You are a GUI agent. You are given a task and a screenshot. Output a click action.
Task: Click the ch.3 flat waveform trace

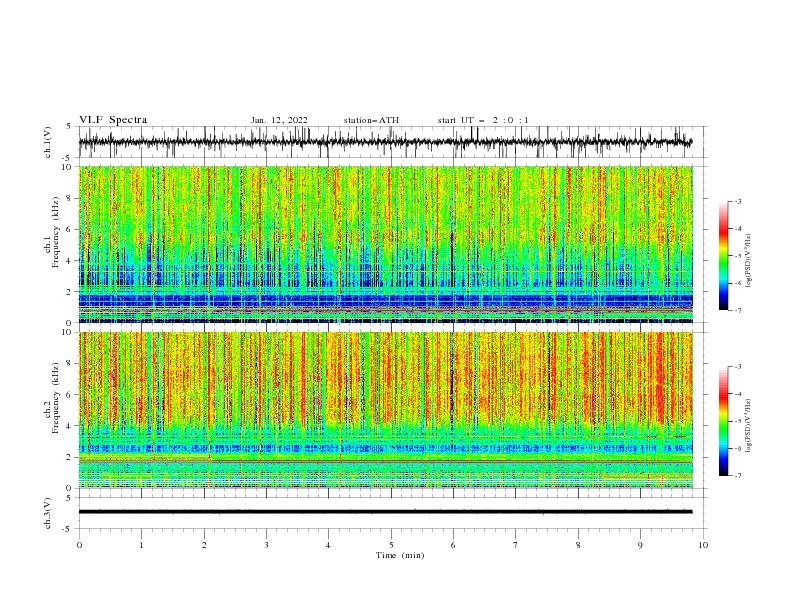386,512
